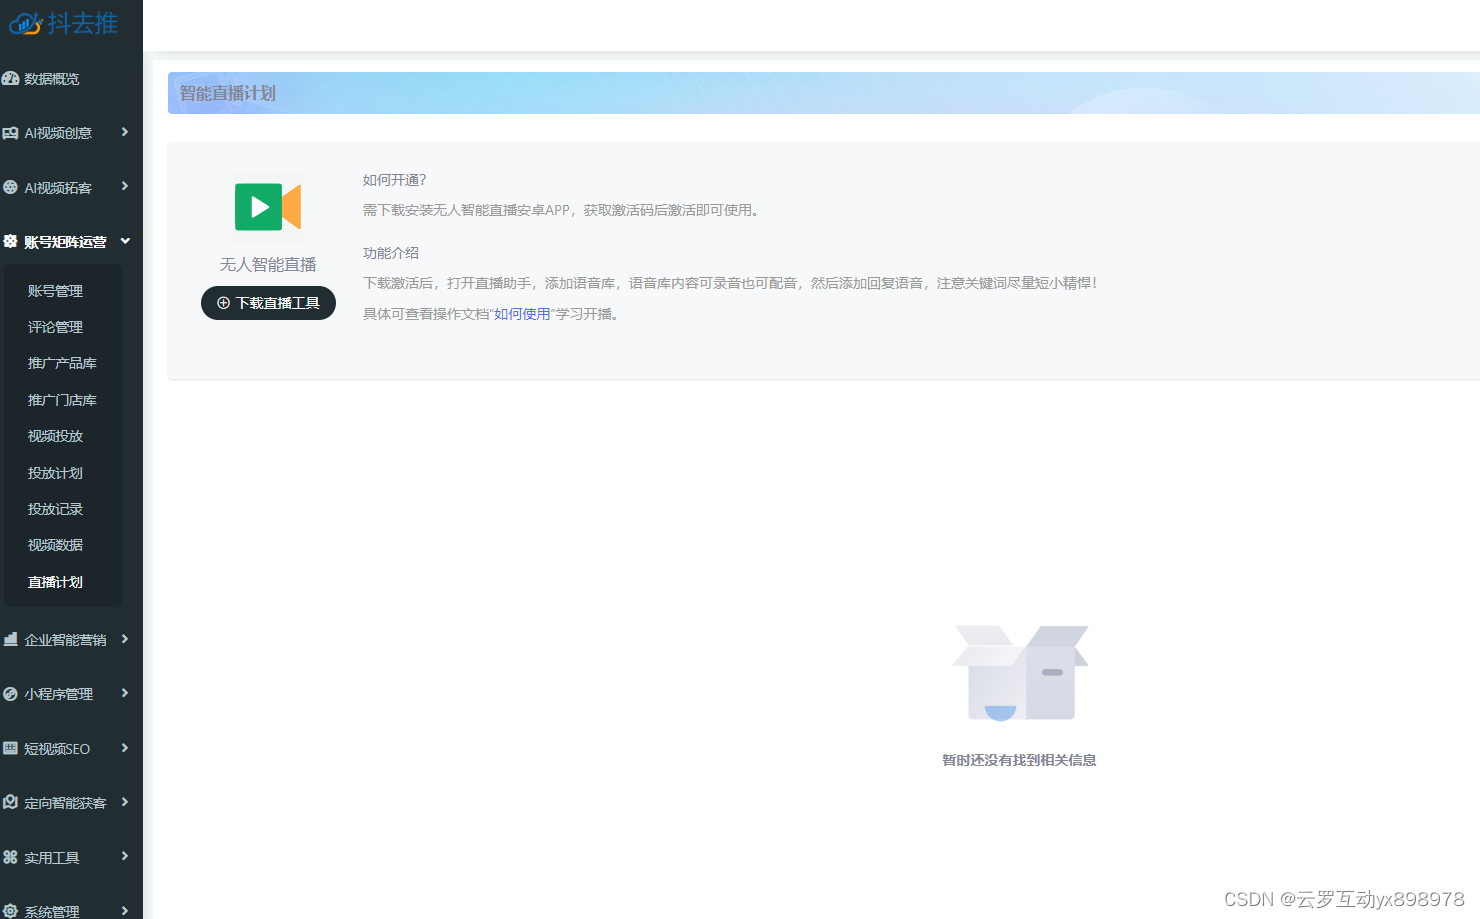
Task: Click the 企业智能营销 menu label
Action: point(65,640)
